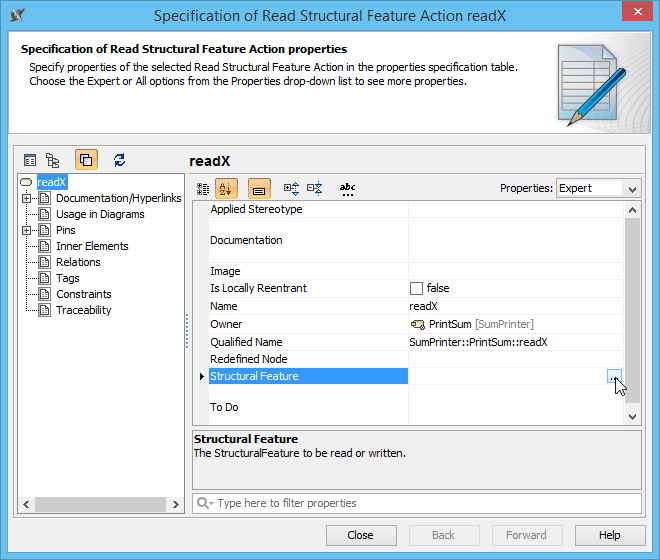Toggle Is Locally Reentrant checkbox
Viewport: 660px width, 560px height.
(x=416, y=288)
